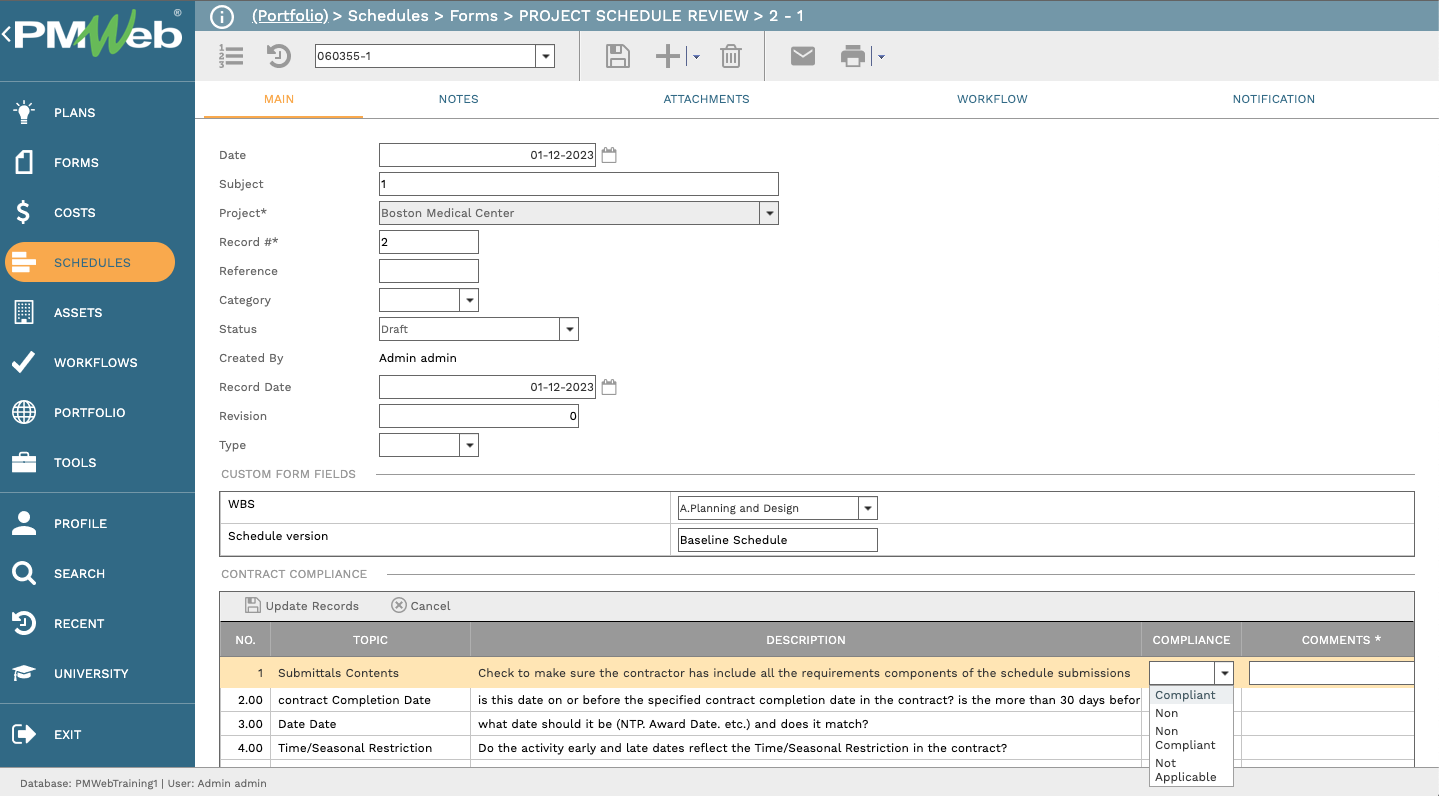Expand the WBS dropdown showing A.Planning and Design
1439x796 pixels.
tap(868, 508)
